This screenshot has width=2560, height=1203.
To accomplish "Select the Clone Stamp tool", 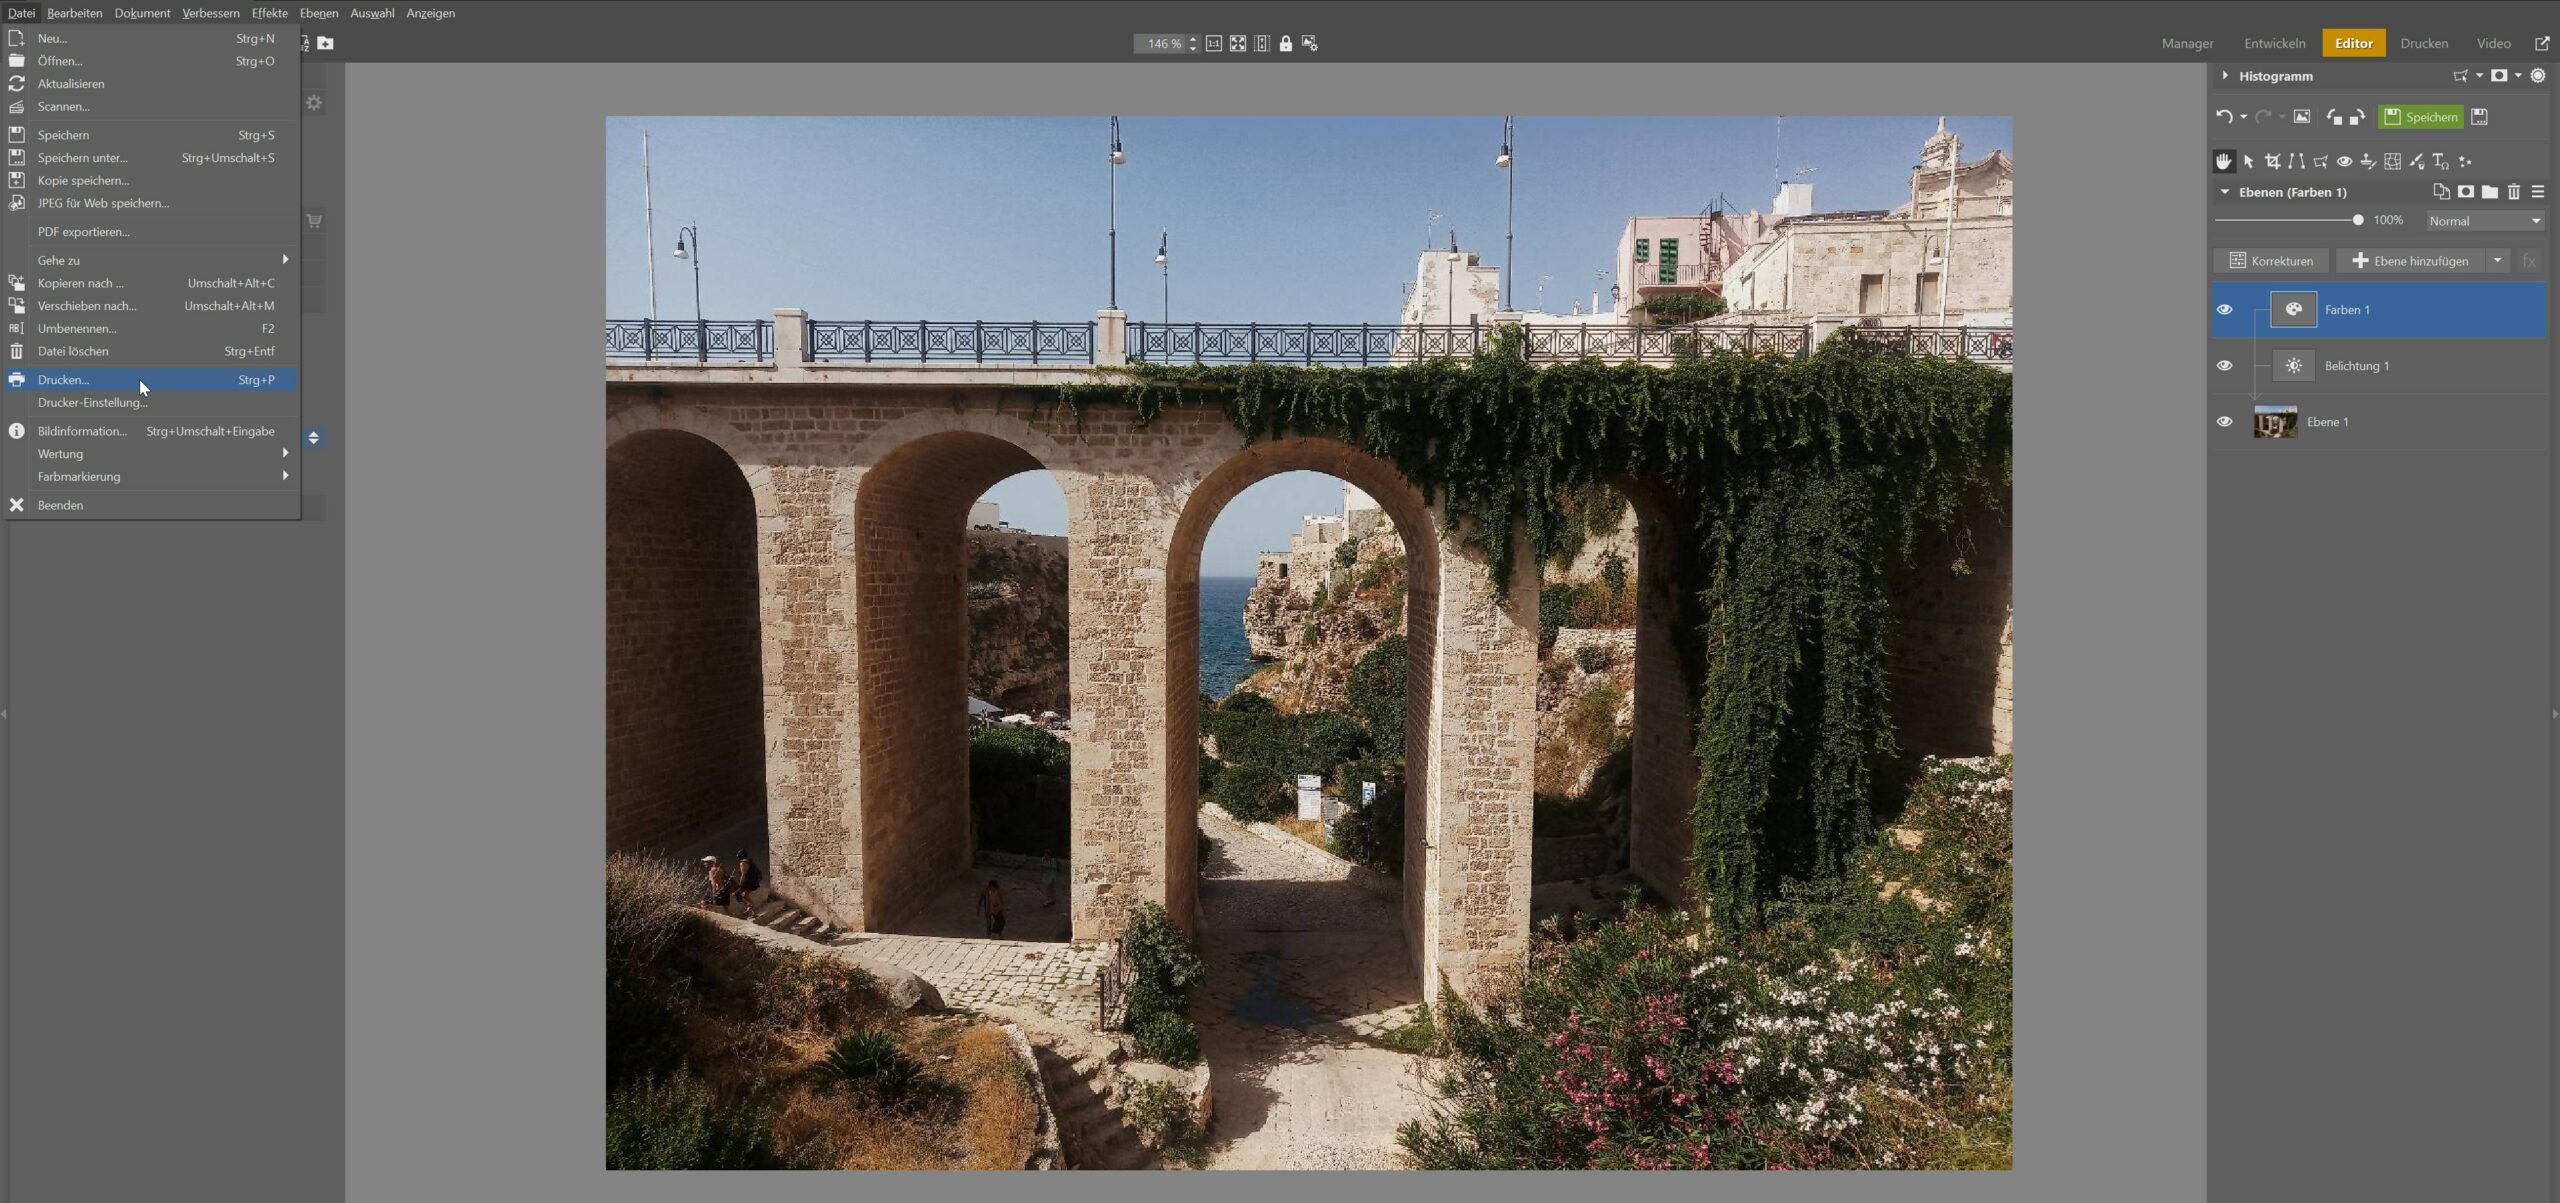I will tap(2368, 161).
